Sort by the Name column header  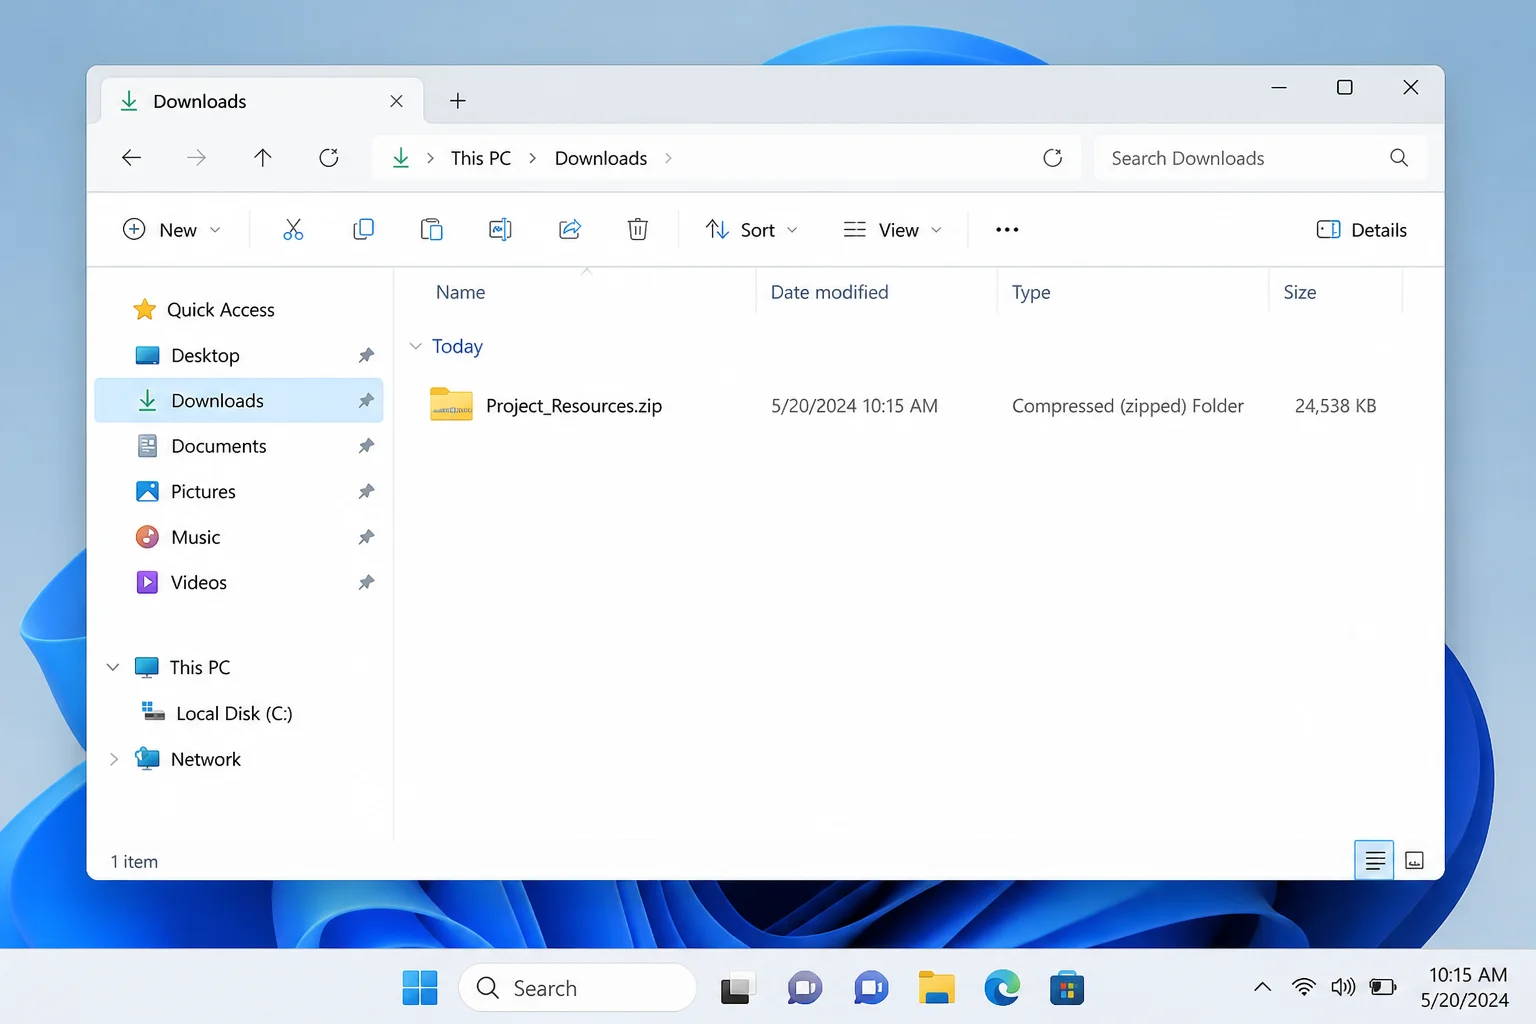(x=460, y=292)
